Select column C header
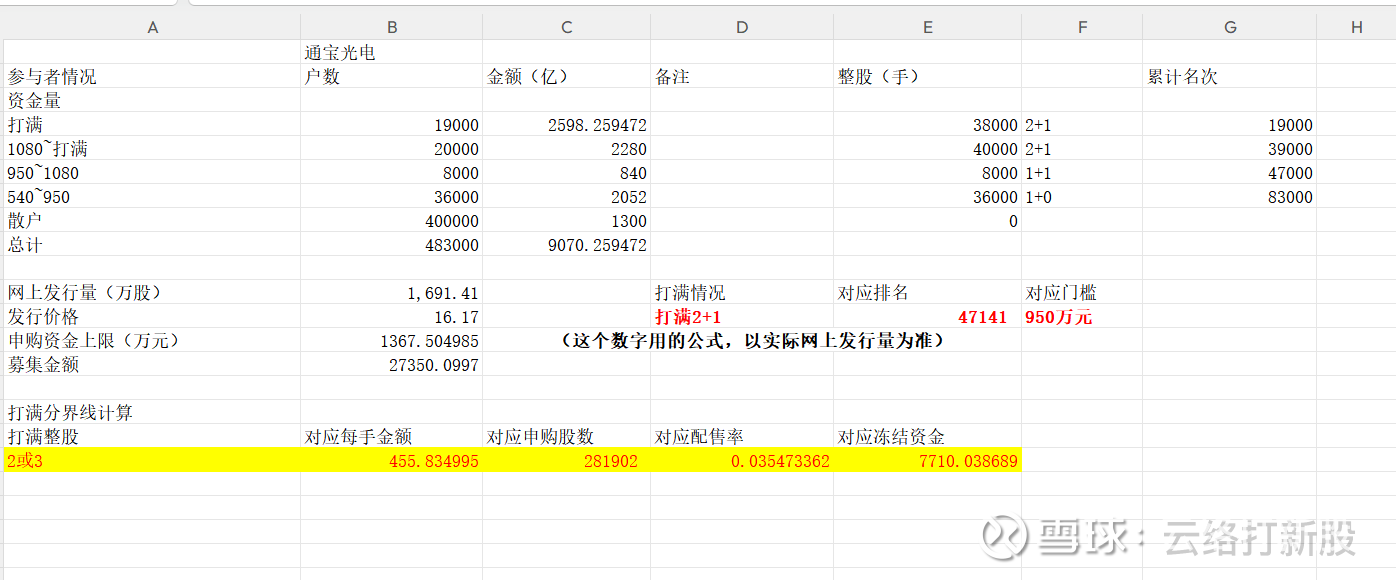 [x=566, y=27]
